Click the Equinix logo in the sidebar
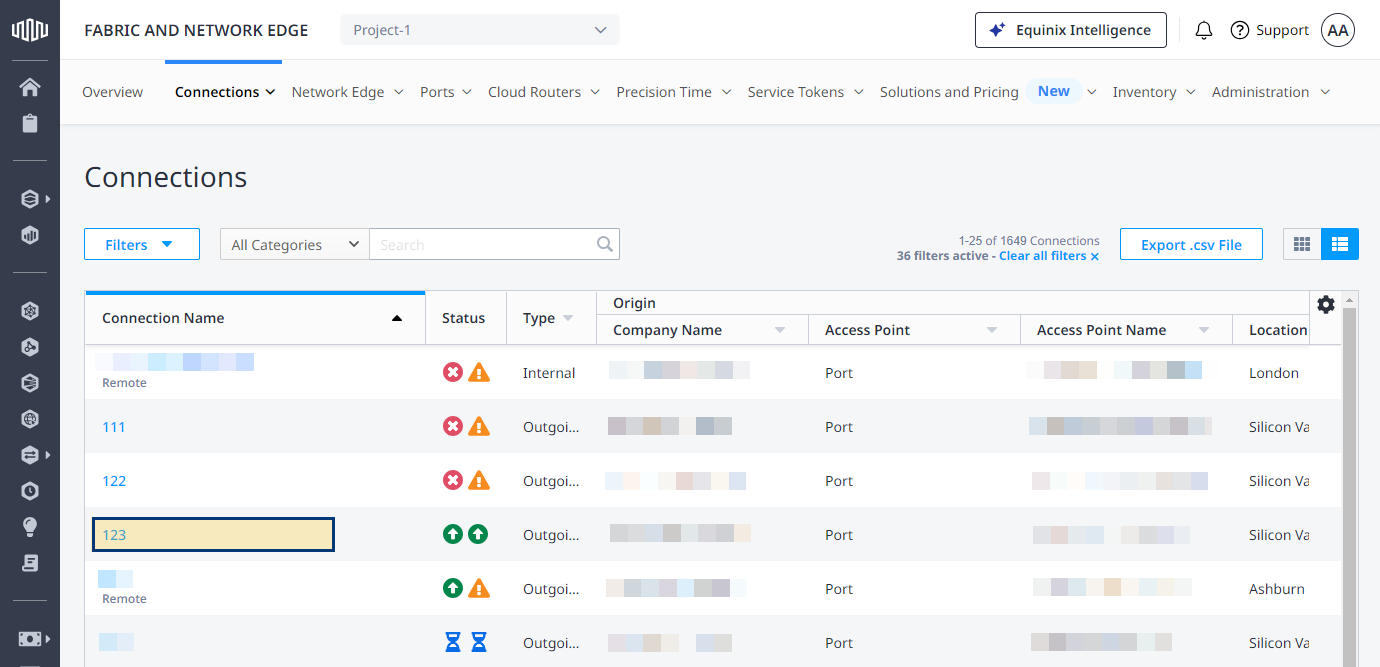Screen dimensions: 1380x667 click(x=30, y=30)
